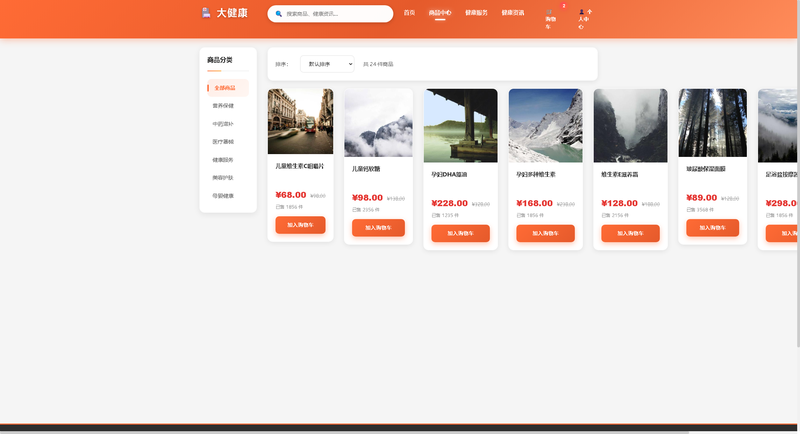This screenshot has width=800, height=434.
Task: Add the ¥298 product to cart
Action: [x=782, y=233]
